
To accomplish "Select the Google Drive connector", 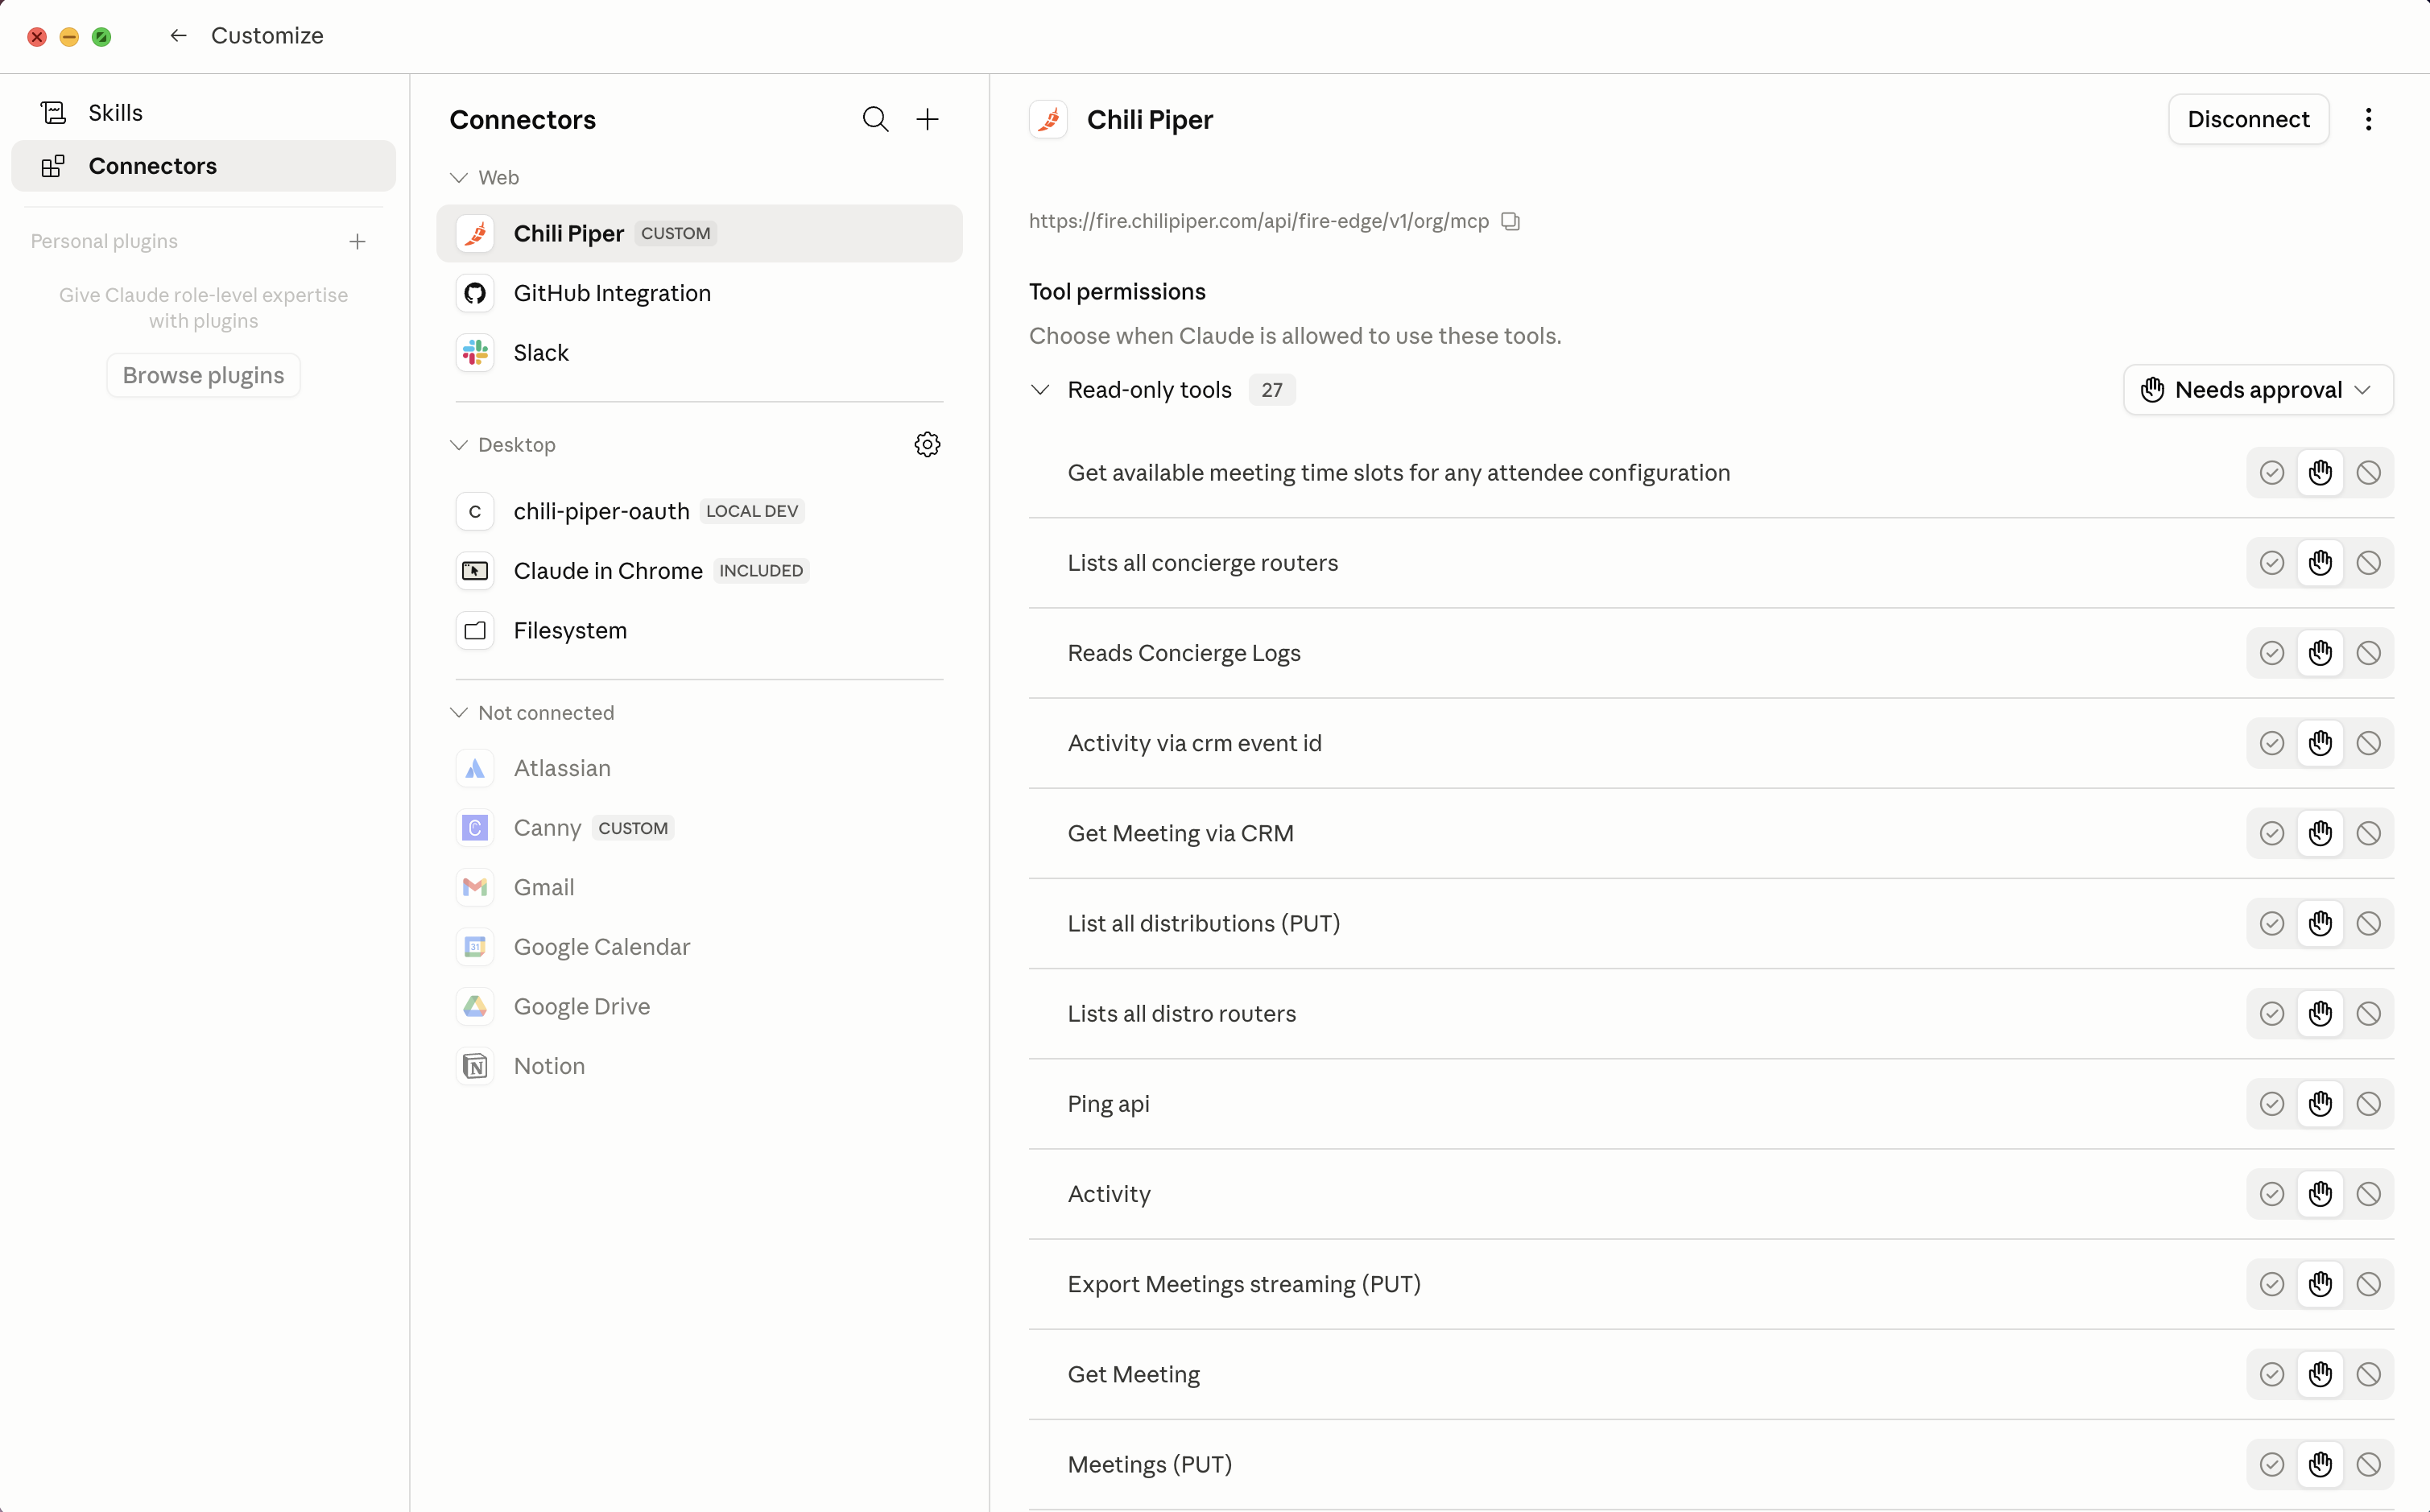I will (x=699, y=1007).
